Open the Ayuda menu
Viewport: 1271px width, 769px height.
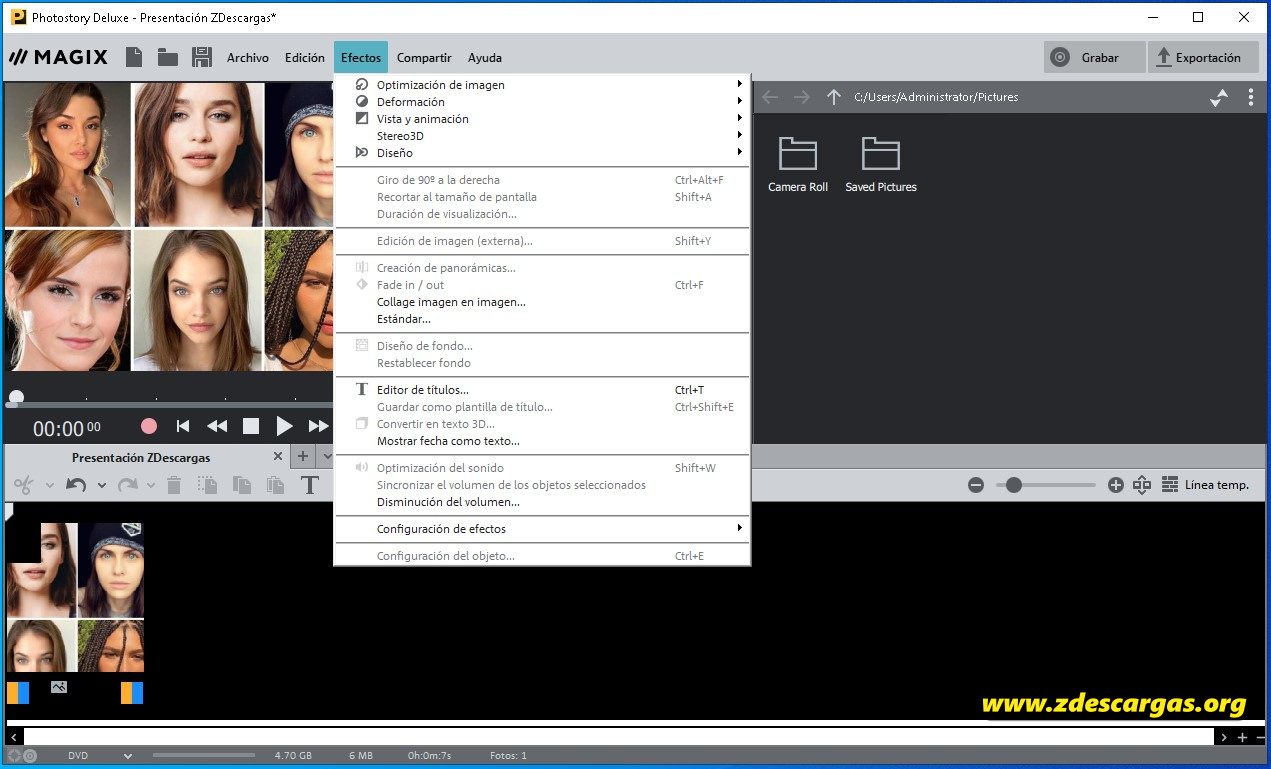[485, 58]
